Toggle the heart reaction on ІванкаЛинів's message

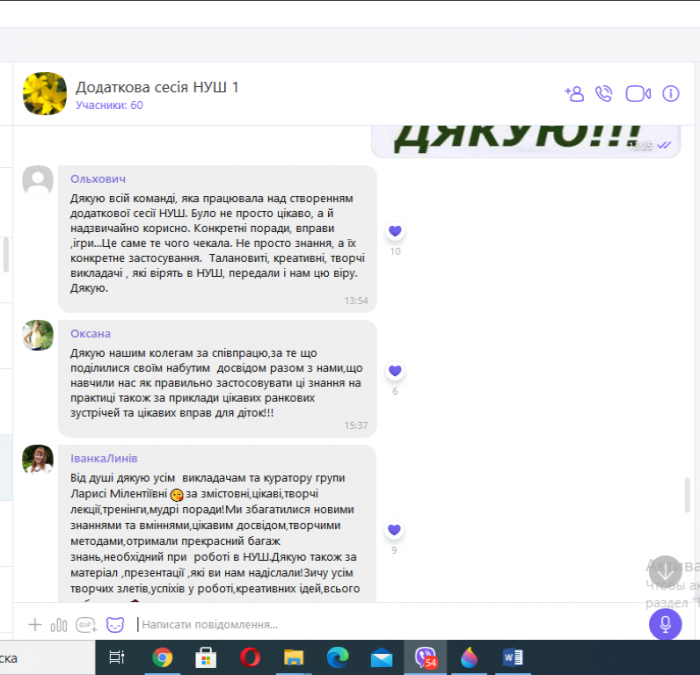point(395,530)
